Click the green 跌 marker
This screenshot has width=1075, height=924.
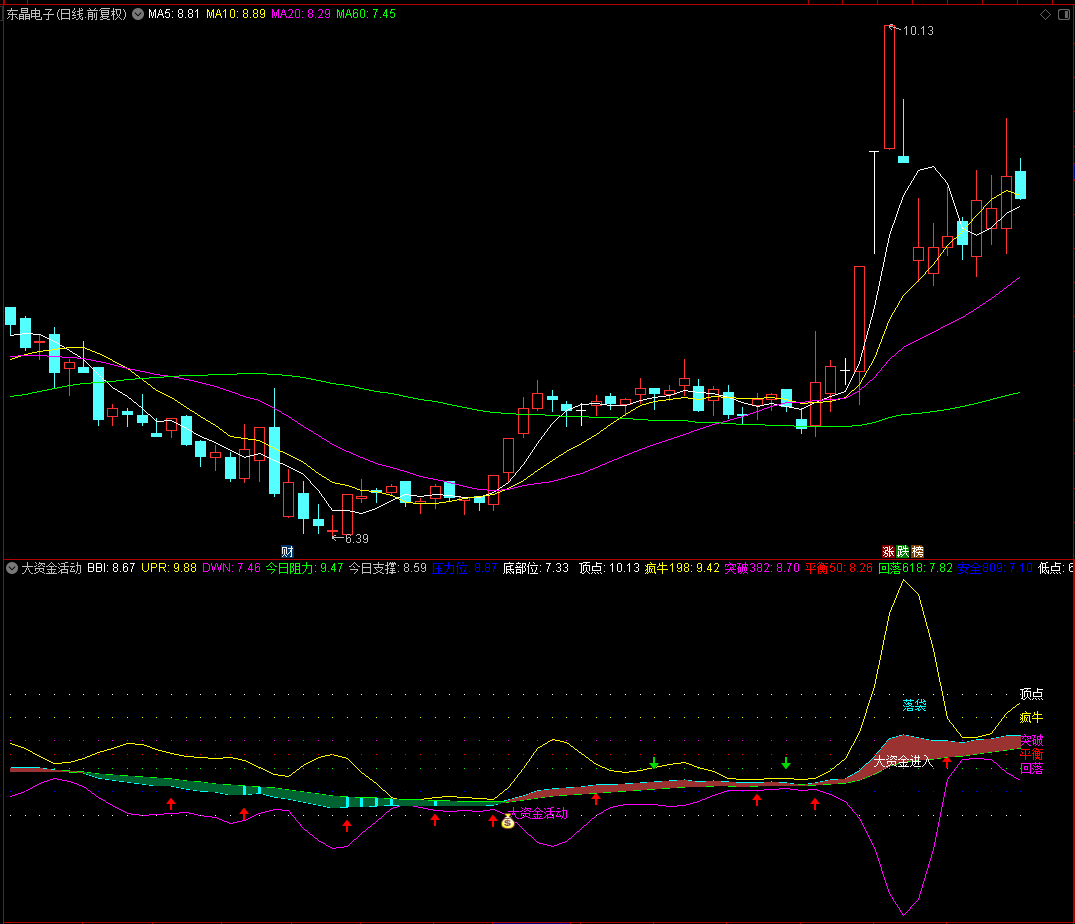[x=903, y=552]
